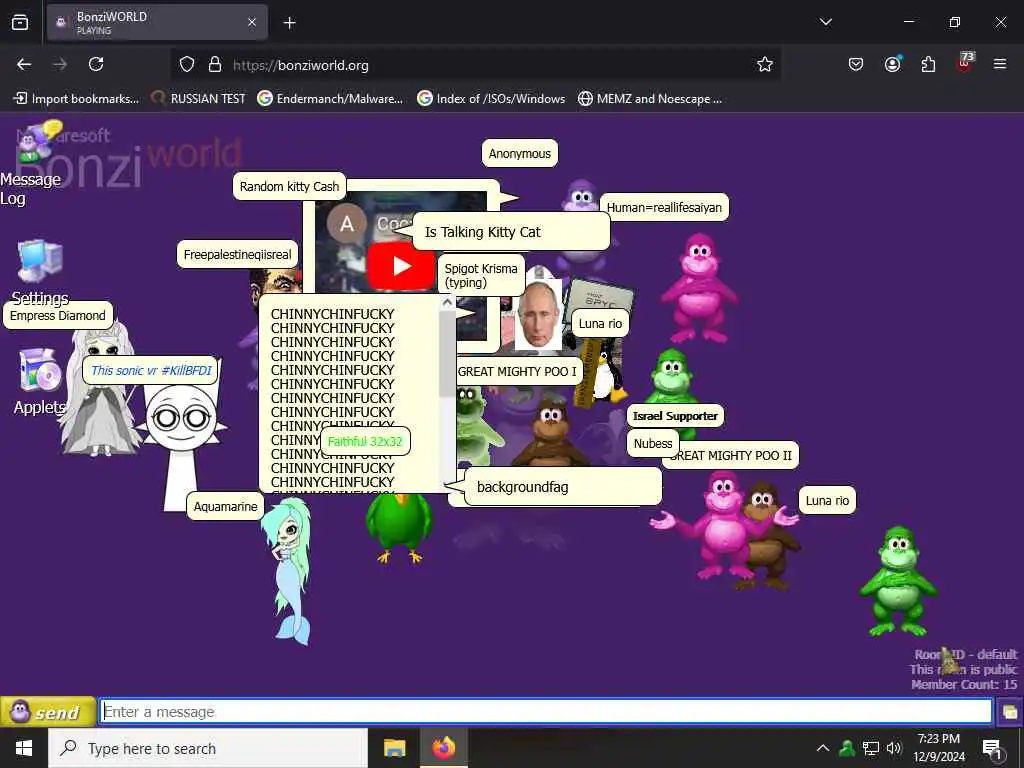Click the Spigot Krisma typing tag
Screen dimensions: 1024x768
click(x=481, y=275)
